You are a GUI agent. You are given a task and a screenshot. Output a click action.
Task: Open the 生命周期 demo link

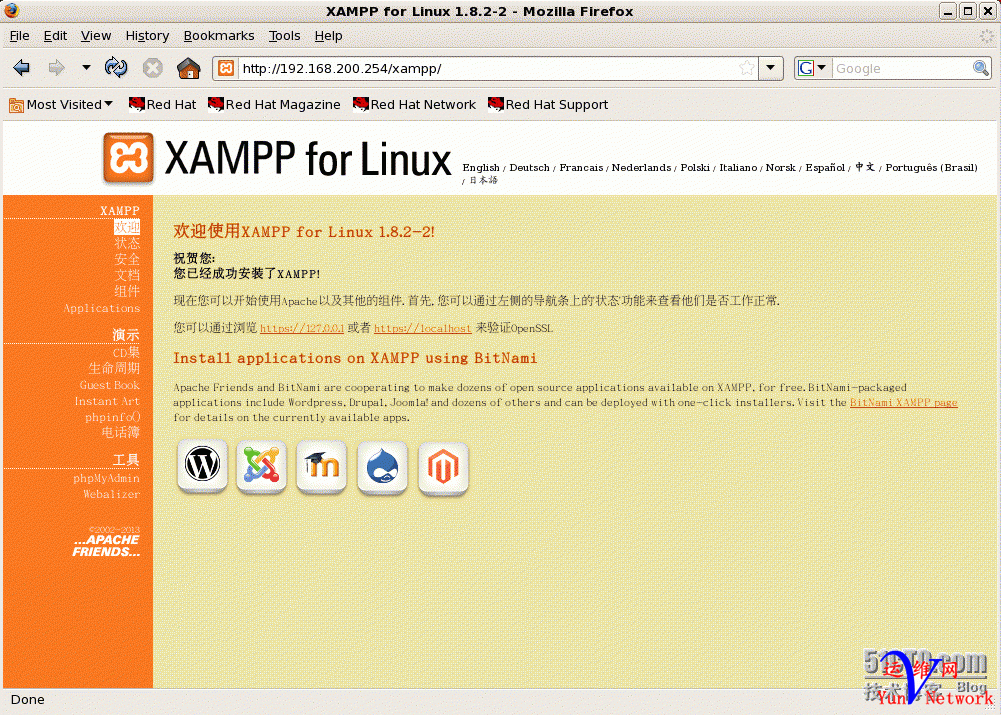(114, 368)
